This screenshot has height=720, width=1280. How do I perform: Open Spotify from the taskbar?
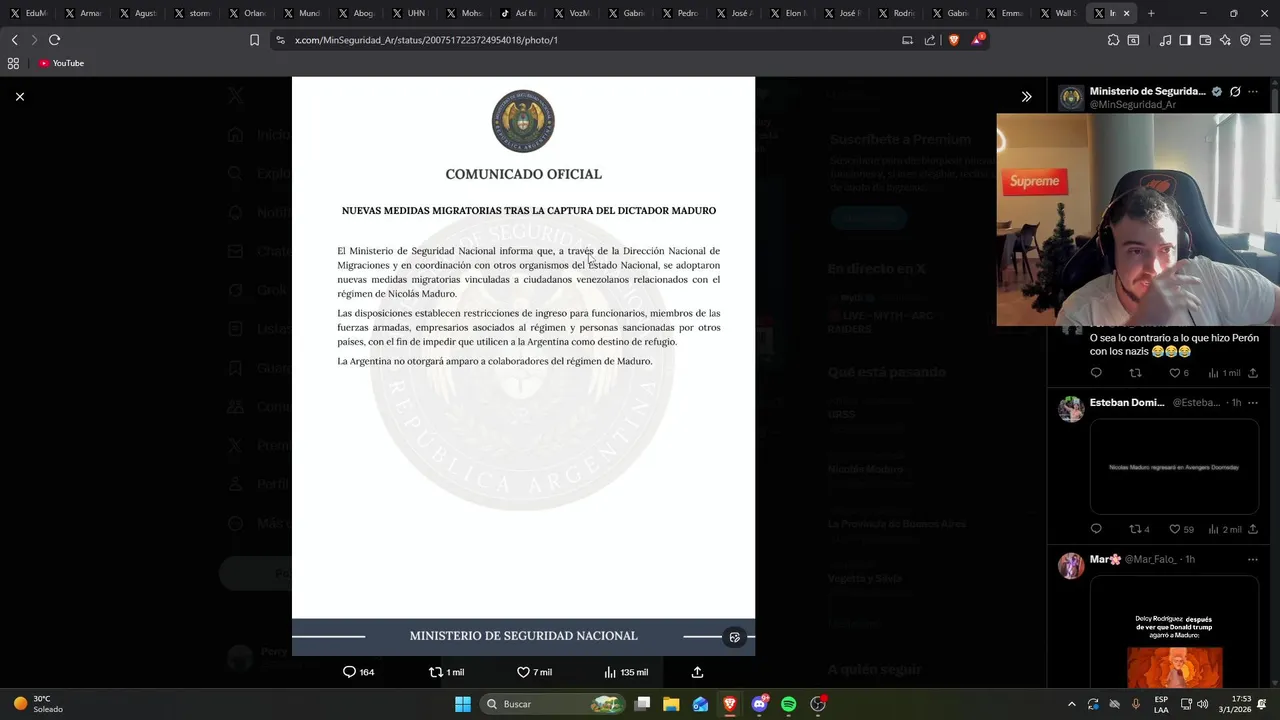(x=788, y=704)
